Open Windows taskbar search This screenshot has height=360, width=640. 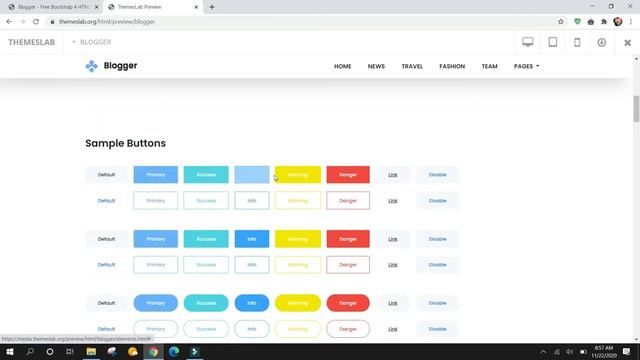coord(30,351)
